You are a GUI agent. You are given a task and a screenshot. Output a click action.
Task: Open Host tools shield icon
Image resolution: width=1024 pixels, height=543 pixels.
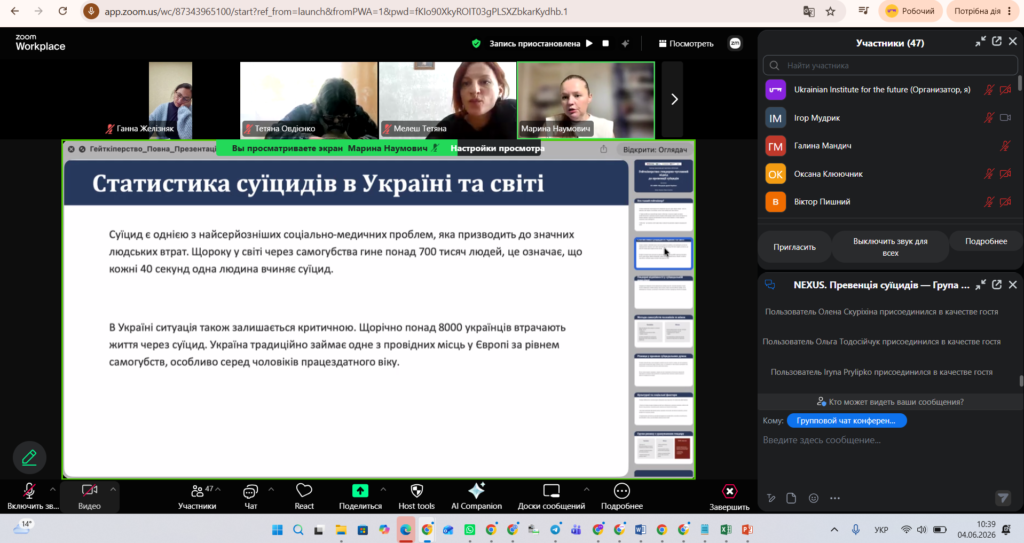[x=417, y=491]
